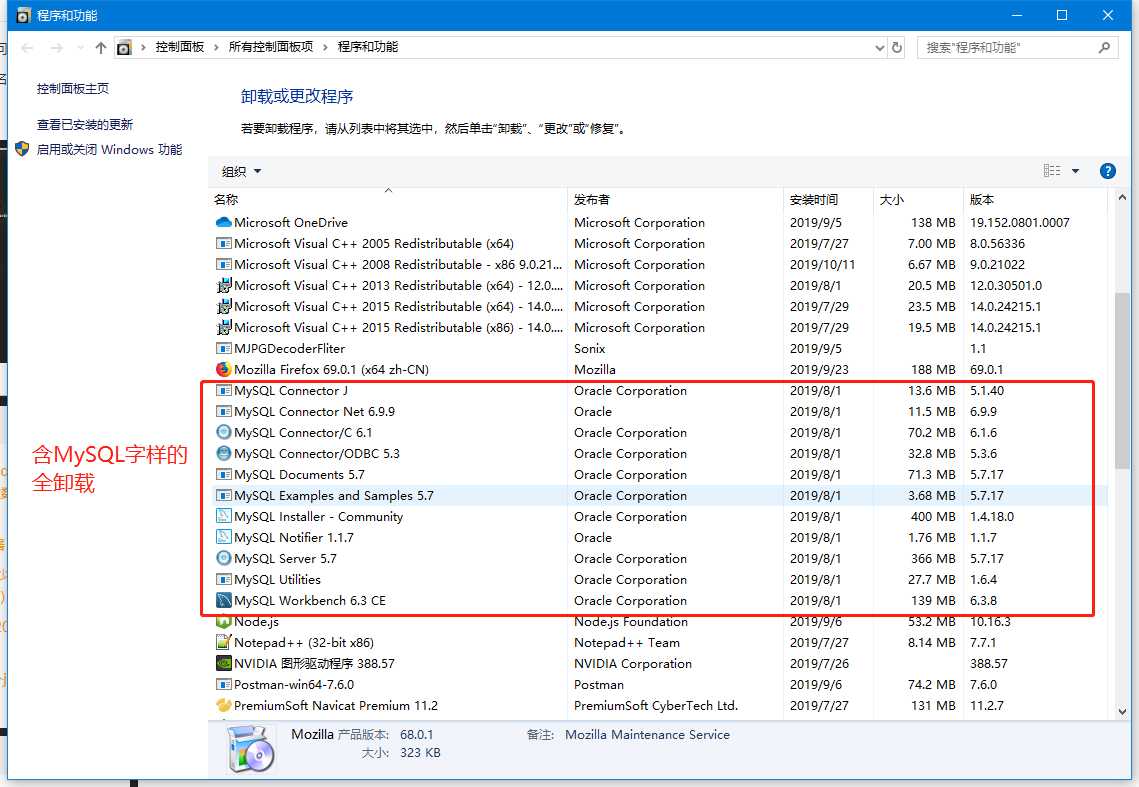Image resolution: width=1139 pixels, height=787 pixels.
Task: Open the 查看已安装的更新 link
Action: click(85, 125)
